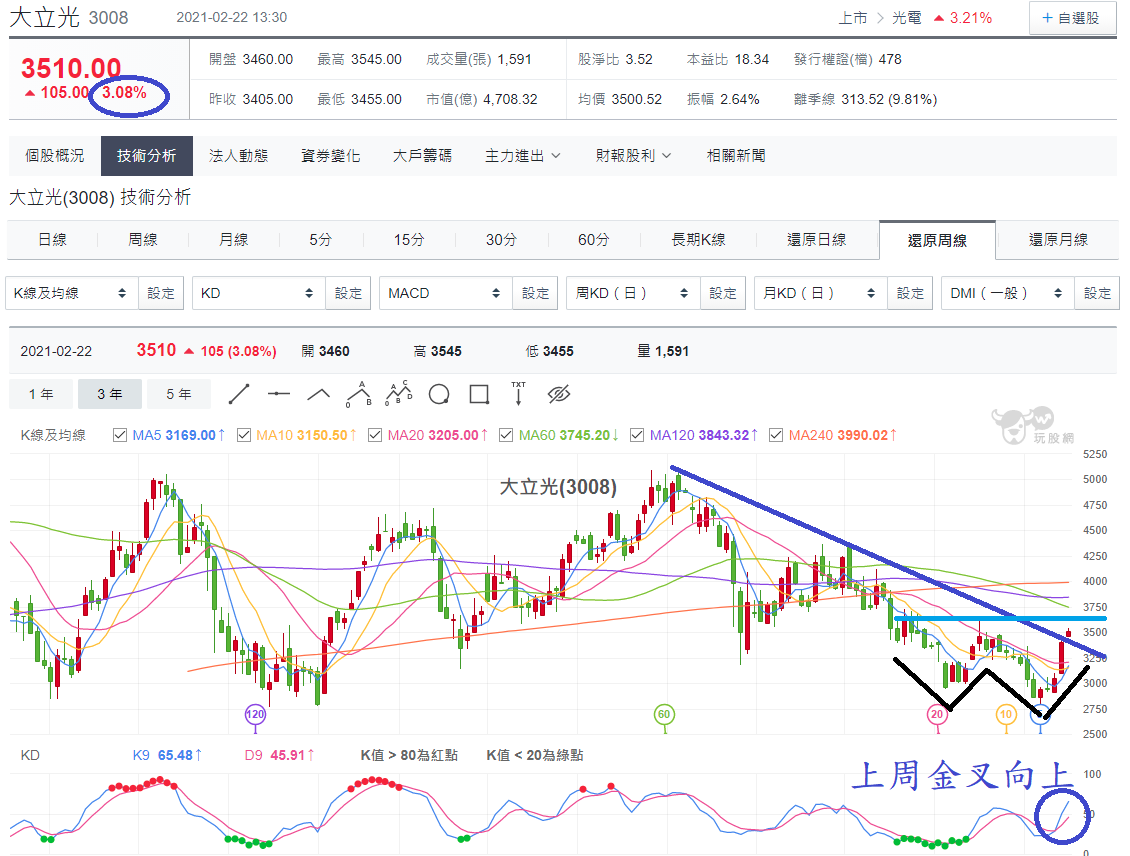Screen dimensions: 1130x856
Task: Switch to the 還原月線 chart
Action: 1058,240
